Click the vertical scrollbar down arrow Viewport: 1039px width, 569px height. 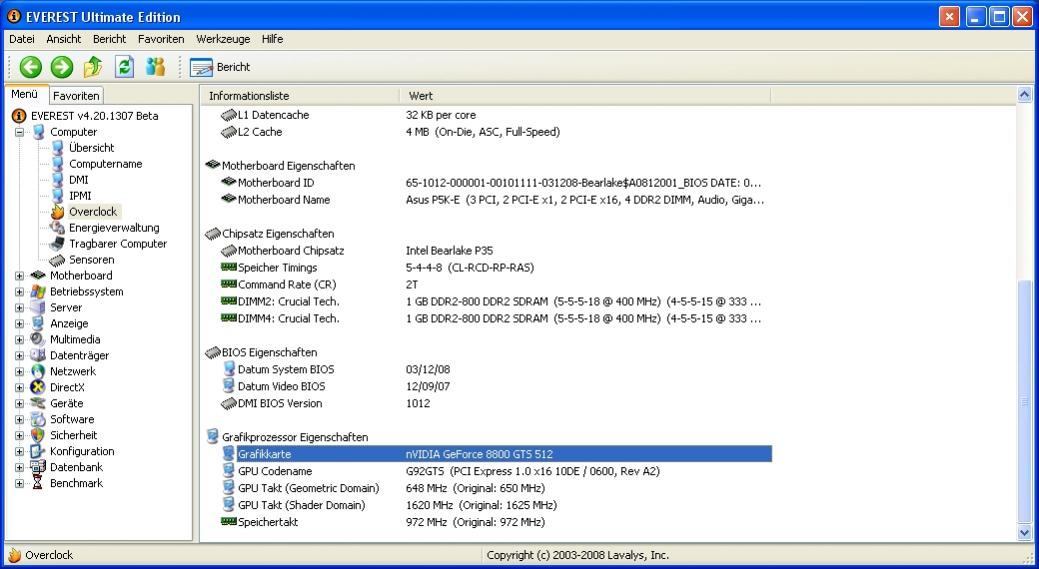point(1024,533)
